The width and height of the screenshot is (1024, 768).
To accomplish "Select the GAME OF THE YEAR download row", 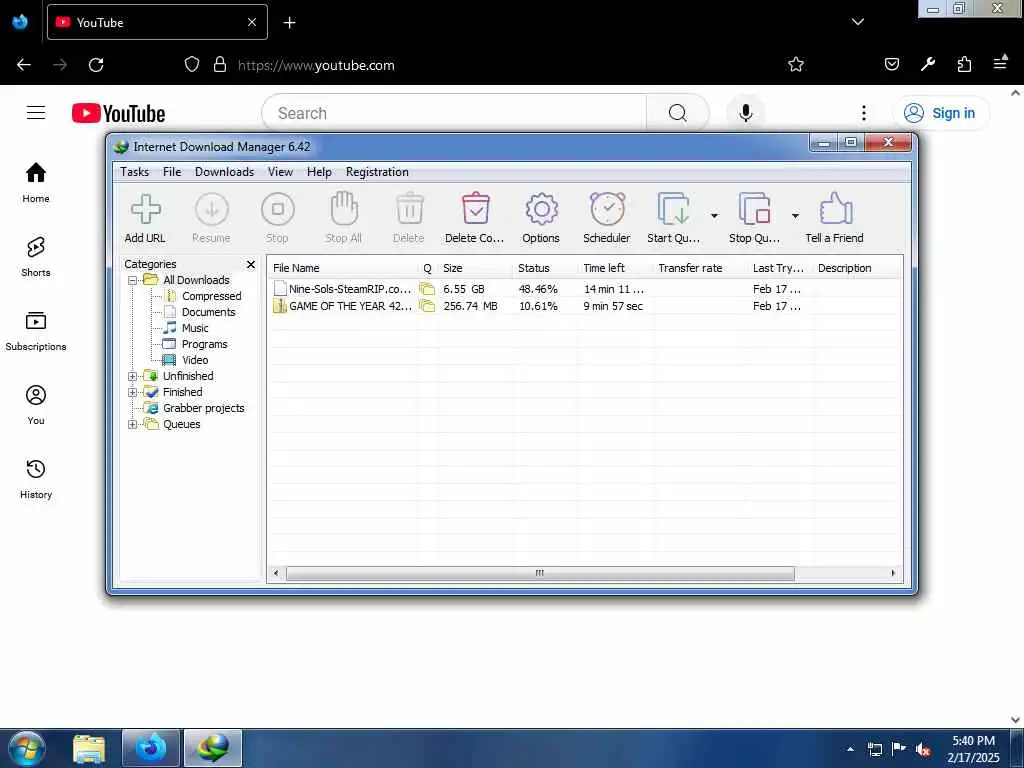I will pos(584,306).
